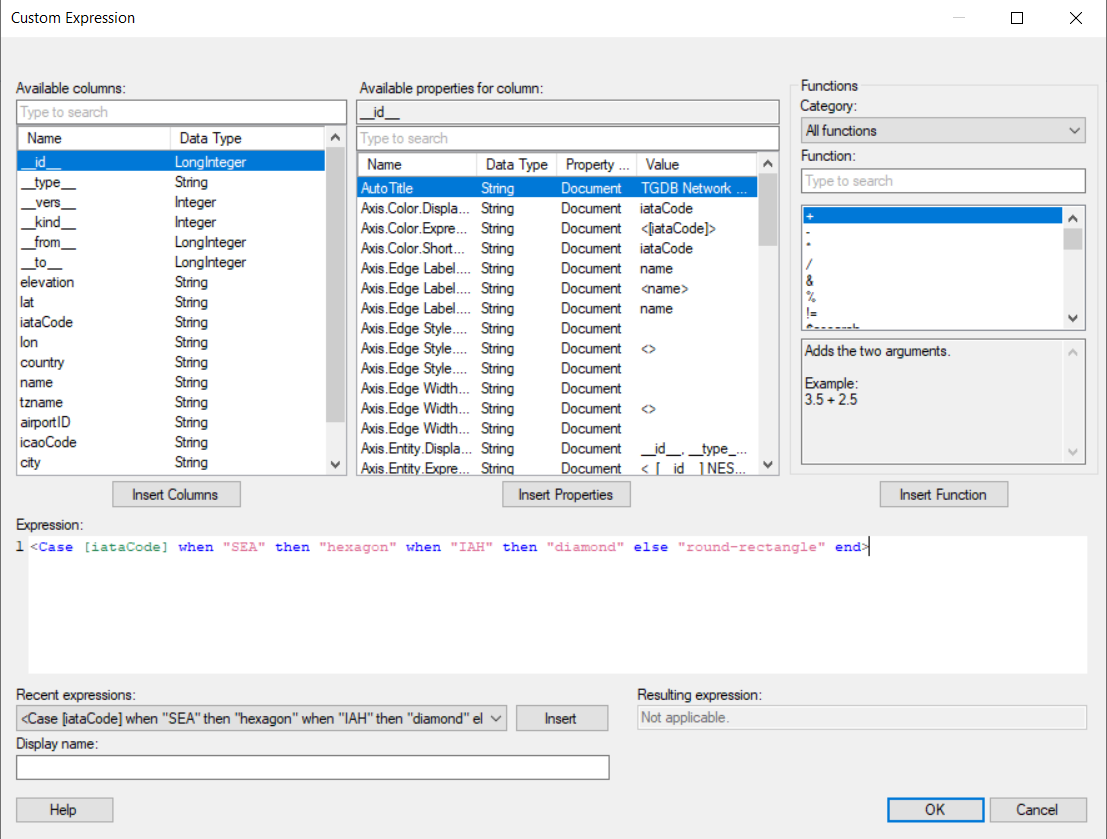Sort properties by the Value column header
The width and height of the screenshot is (1107, 839).
pyautogui.click(x=662, y=164)
